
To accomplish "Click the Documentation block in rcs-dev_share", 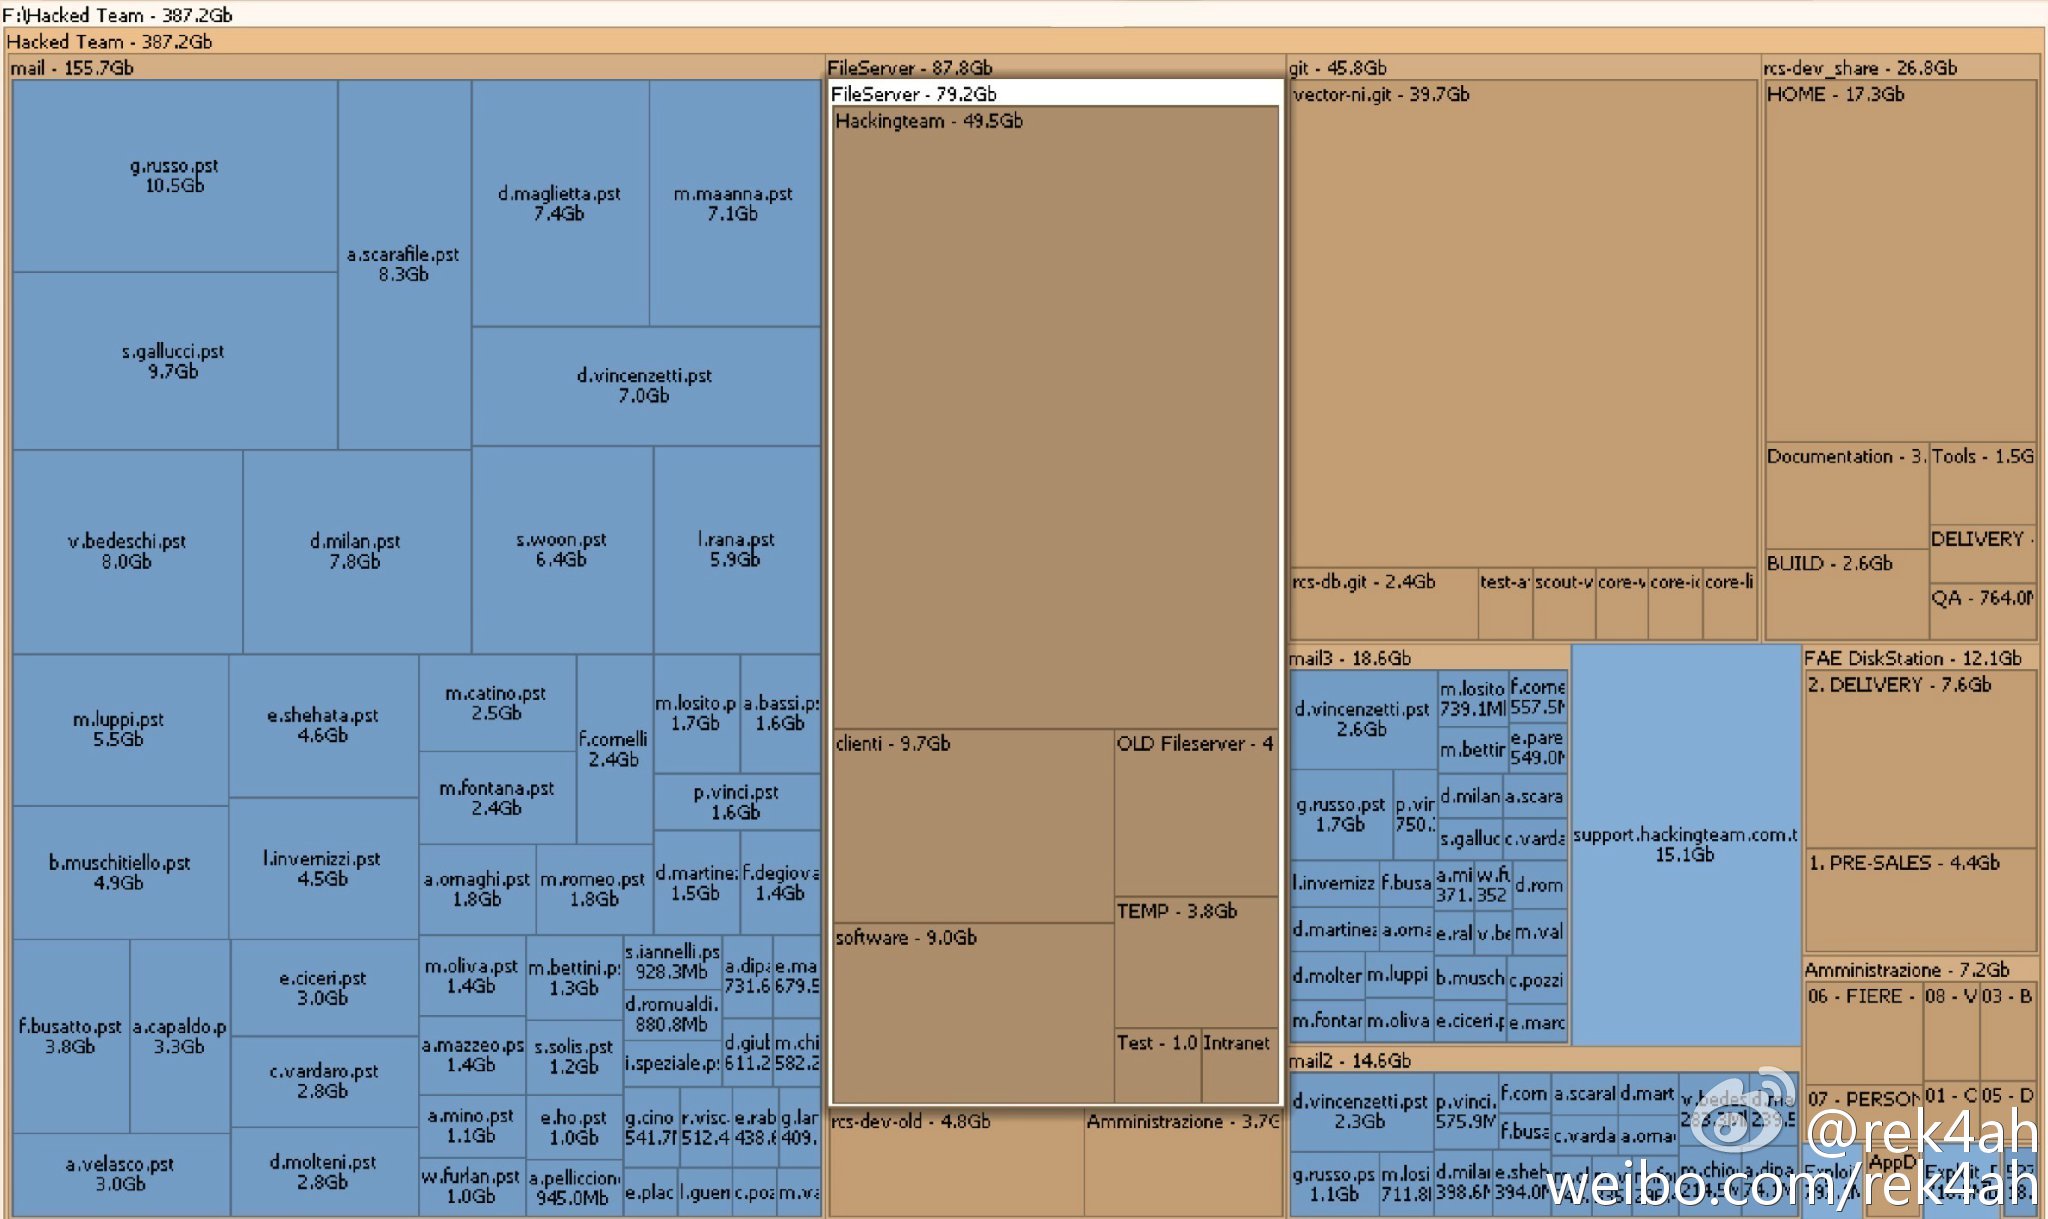I will click(x=1846, y=495).
